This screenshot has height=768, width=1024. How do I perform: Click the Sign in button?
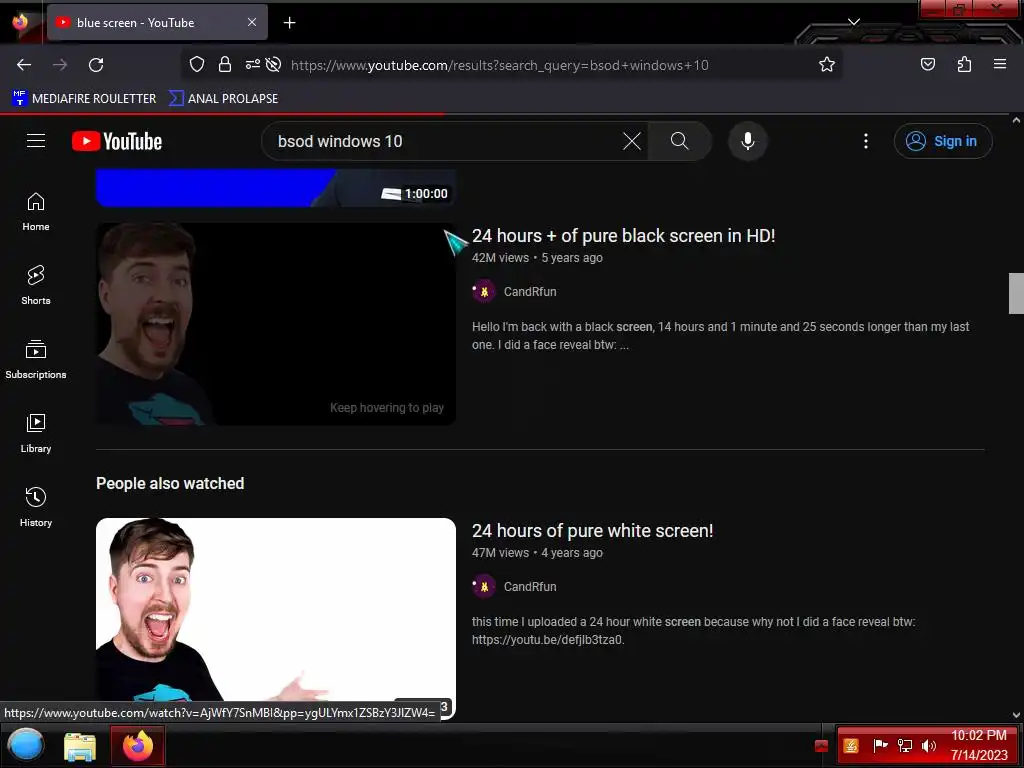point(942,141)
